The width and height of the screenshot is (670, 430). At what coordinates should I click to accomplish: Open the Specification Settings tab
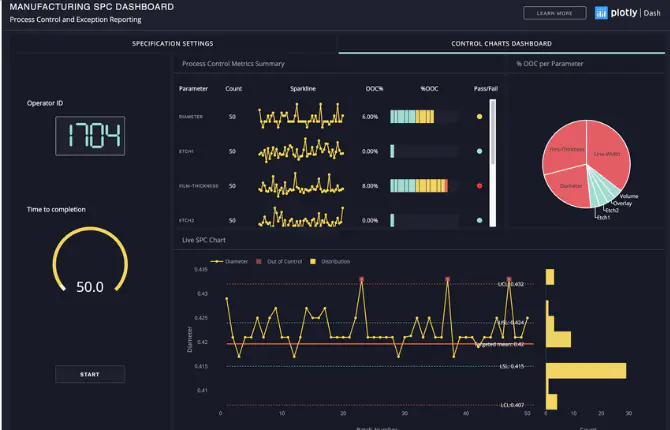coord(172,44)
